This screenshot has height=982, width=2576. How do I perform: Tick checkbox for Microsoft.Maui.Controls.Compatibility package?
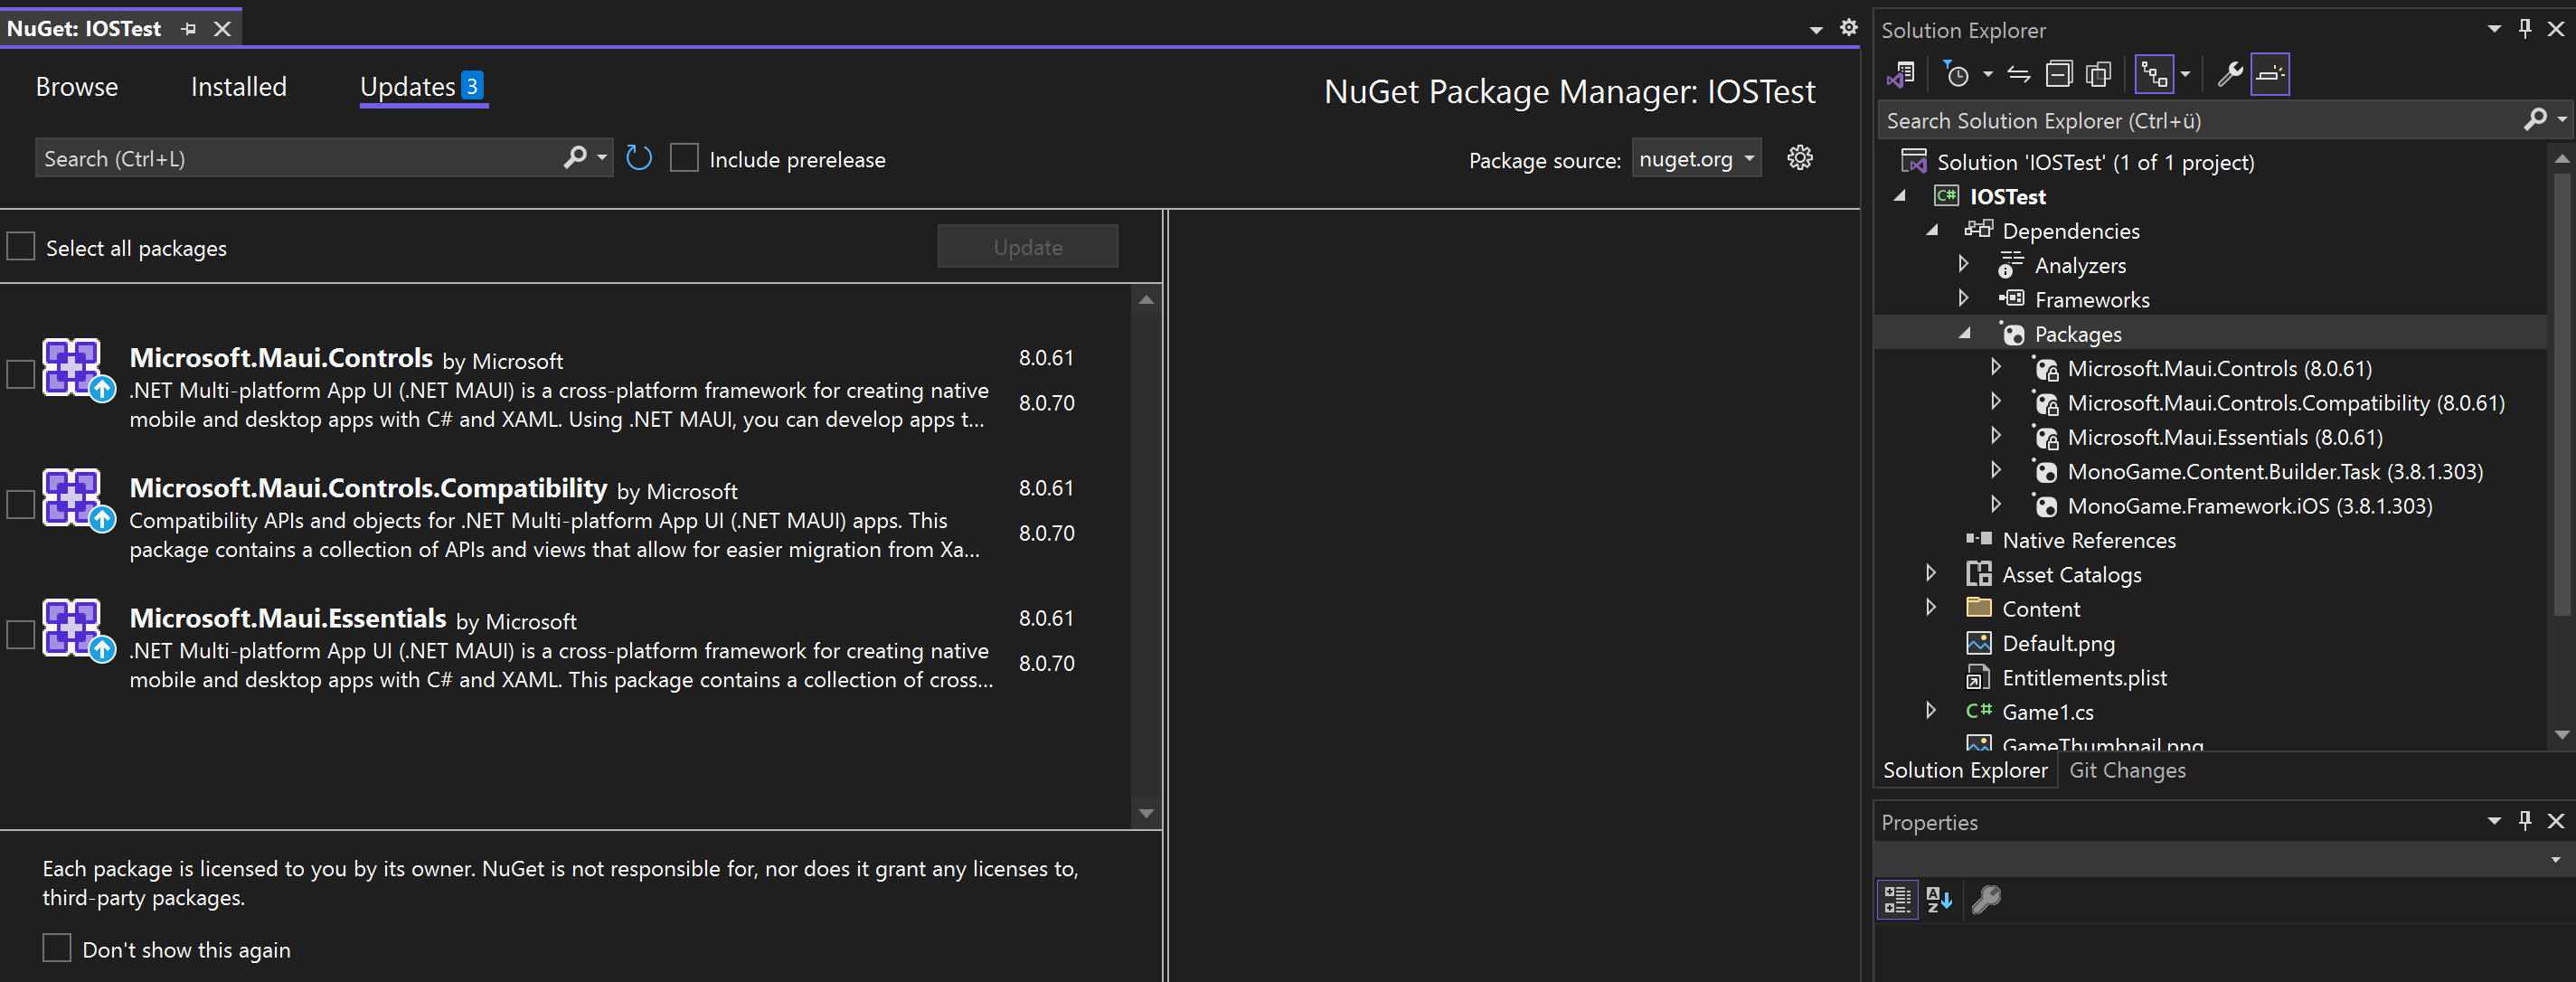click(x=21, y=504)
